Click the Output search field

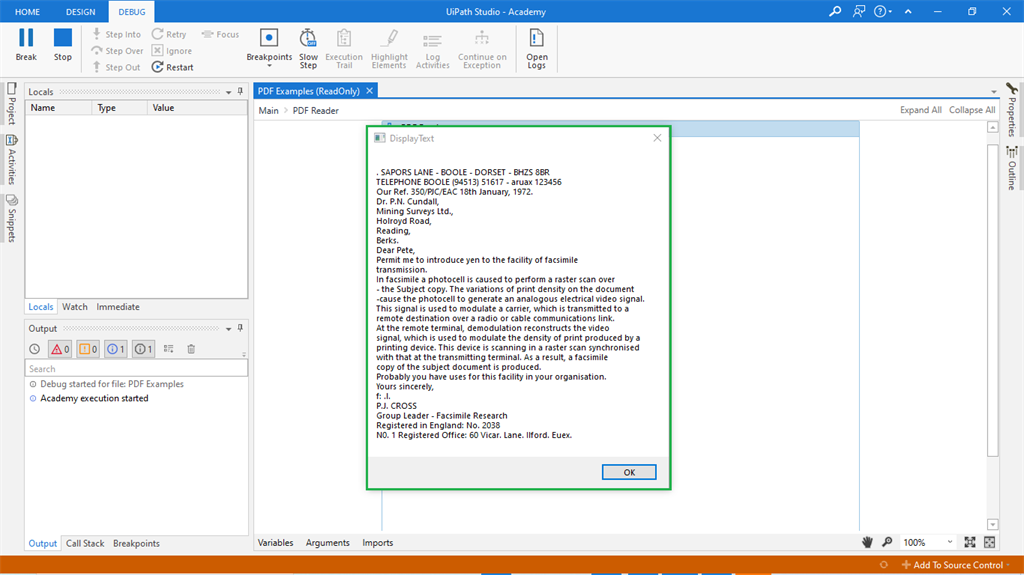(136, 369)
